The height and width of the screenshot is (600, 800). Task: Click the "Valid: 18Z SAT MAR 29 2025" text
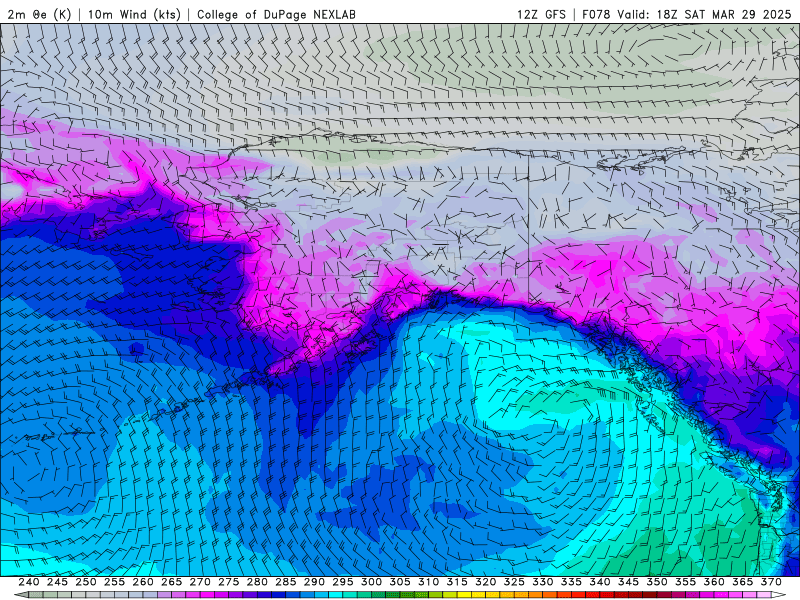click(x=704, y=14)
